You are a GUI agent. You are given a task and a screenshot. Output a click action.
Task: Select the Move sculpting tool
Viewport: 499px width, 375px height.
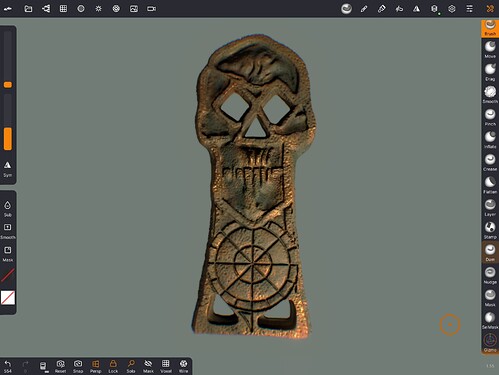pyautogui.click(x=490, y=49)
